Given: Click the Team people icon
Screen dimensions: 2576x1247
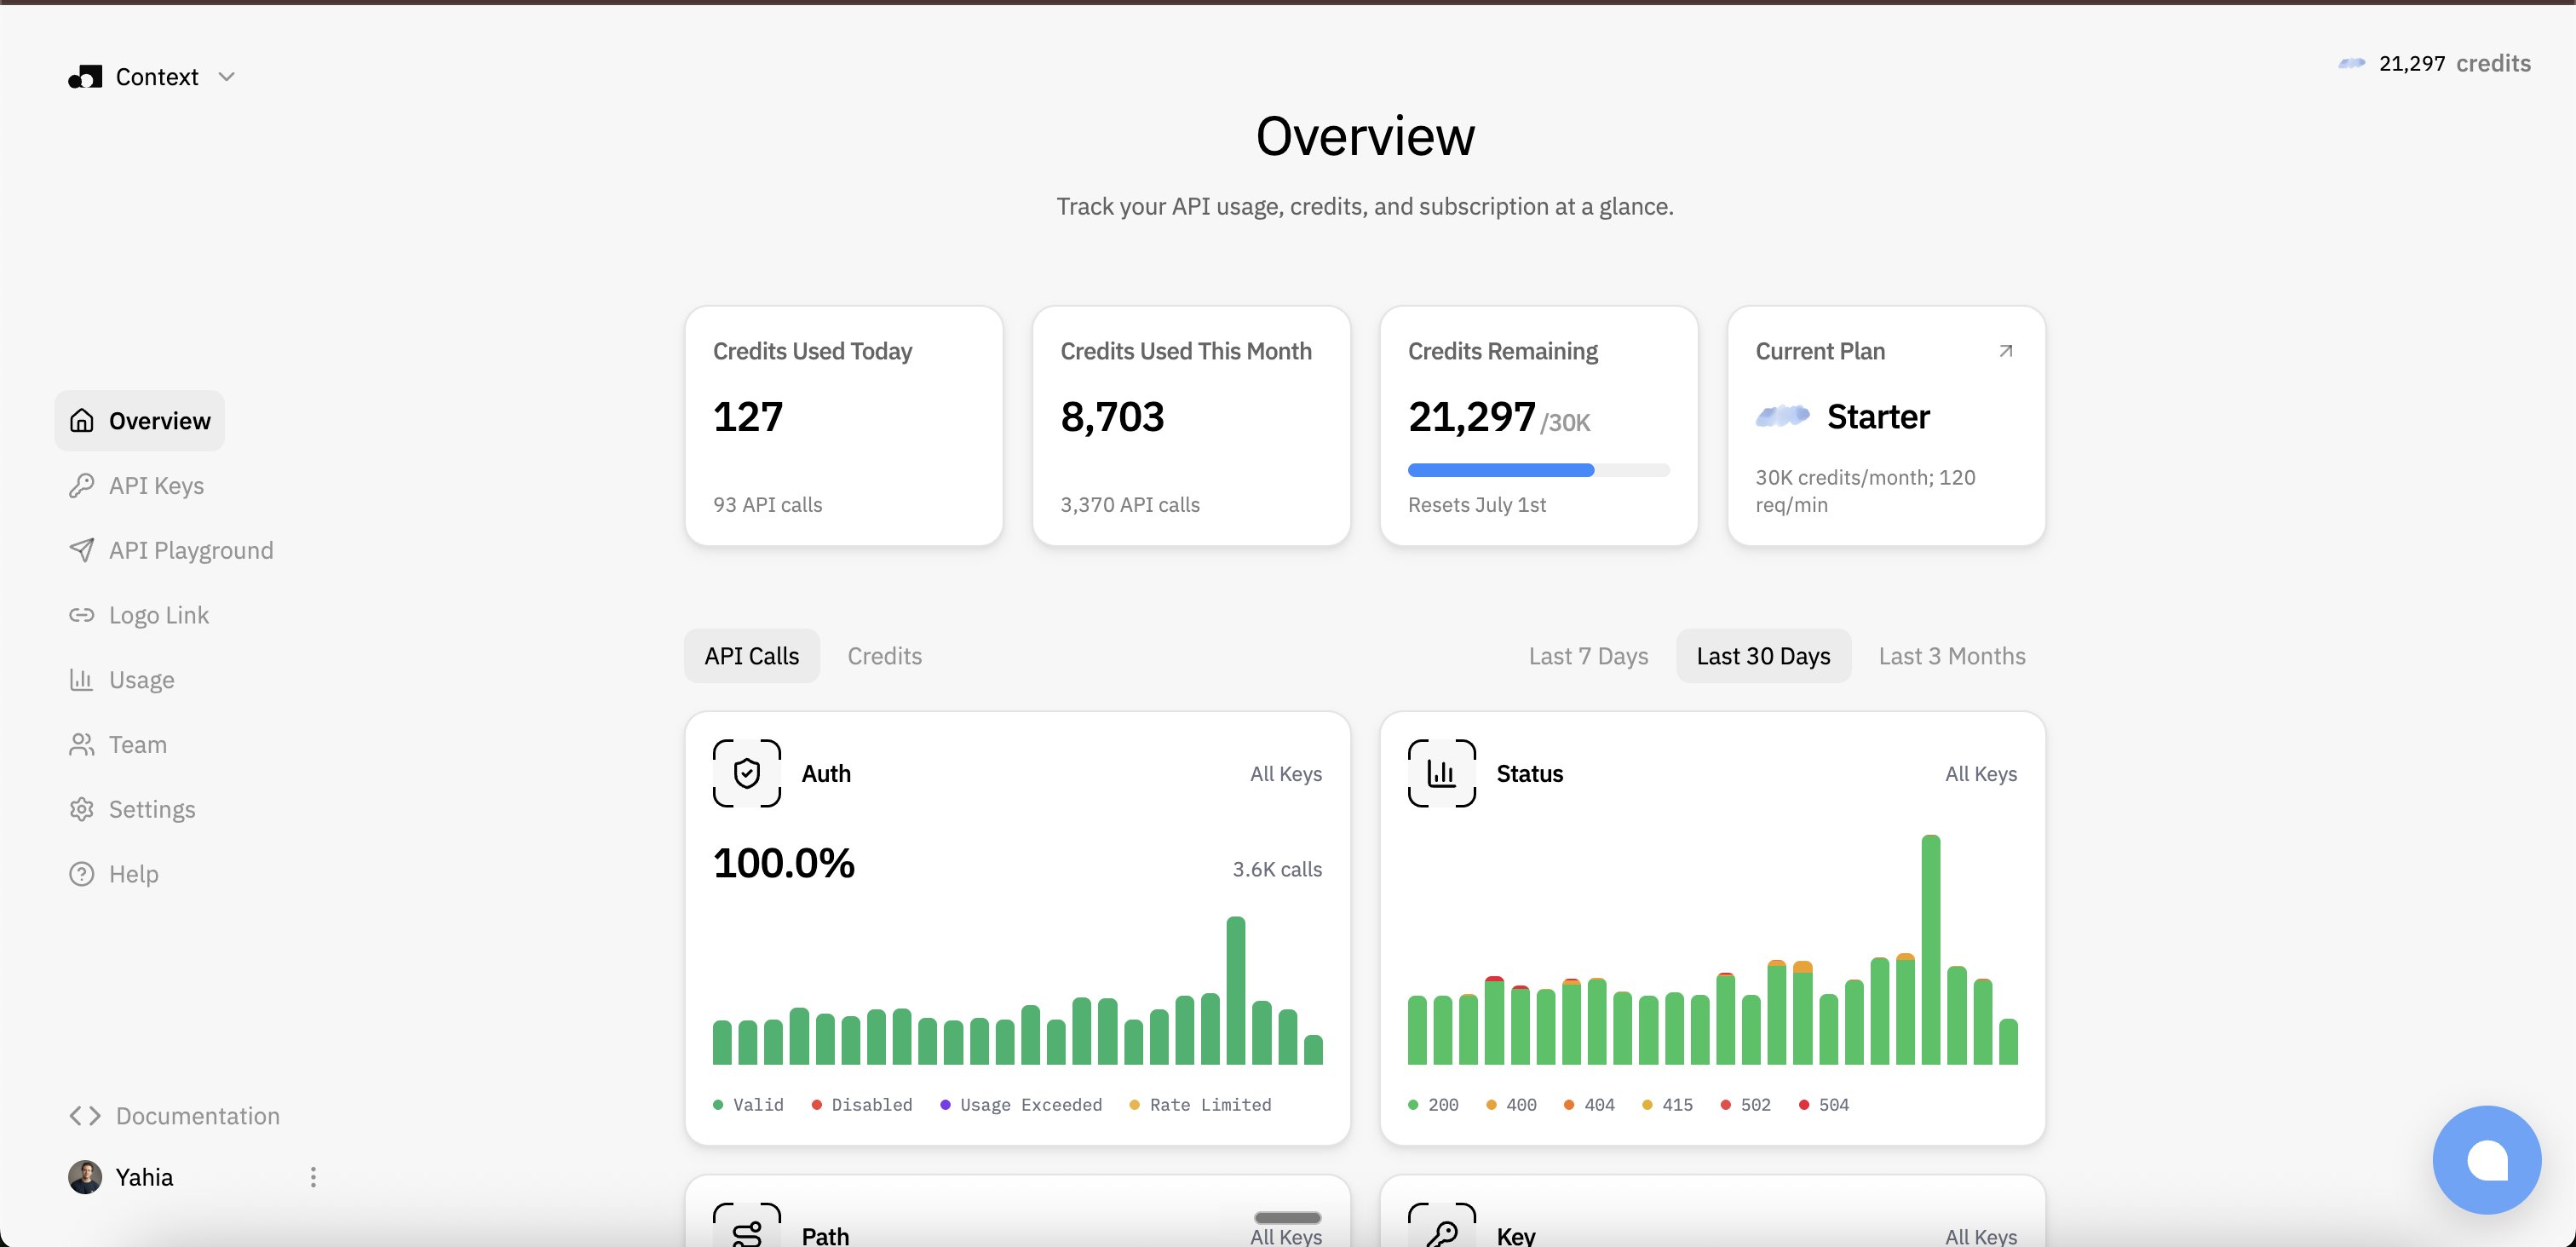Looking at the screenshot, I should click(x=82, y=745).
